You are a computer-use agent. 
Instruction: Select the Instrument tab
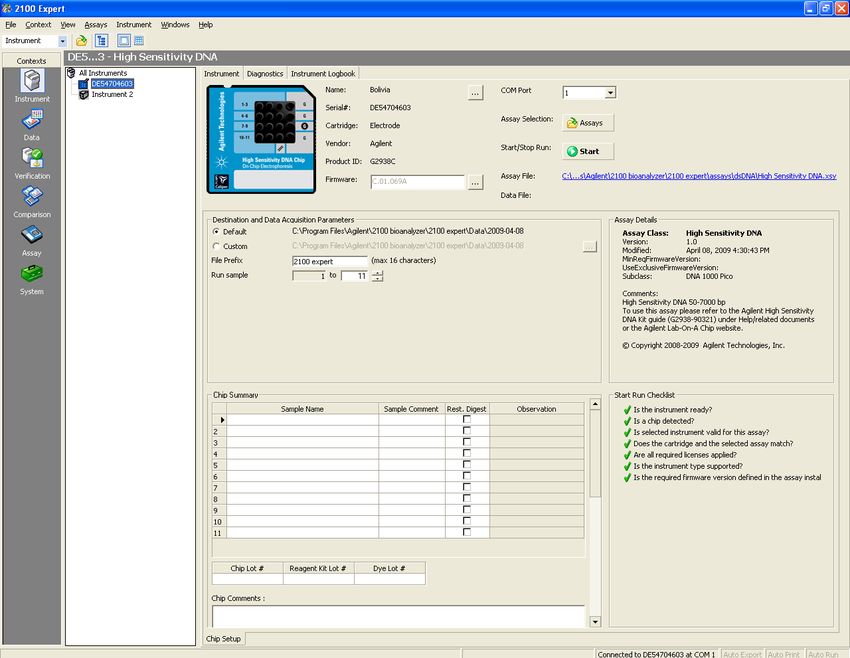click(221, 74)
